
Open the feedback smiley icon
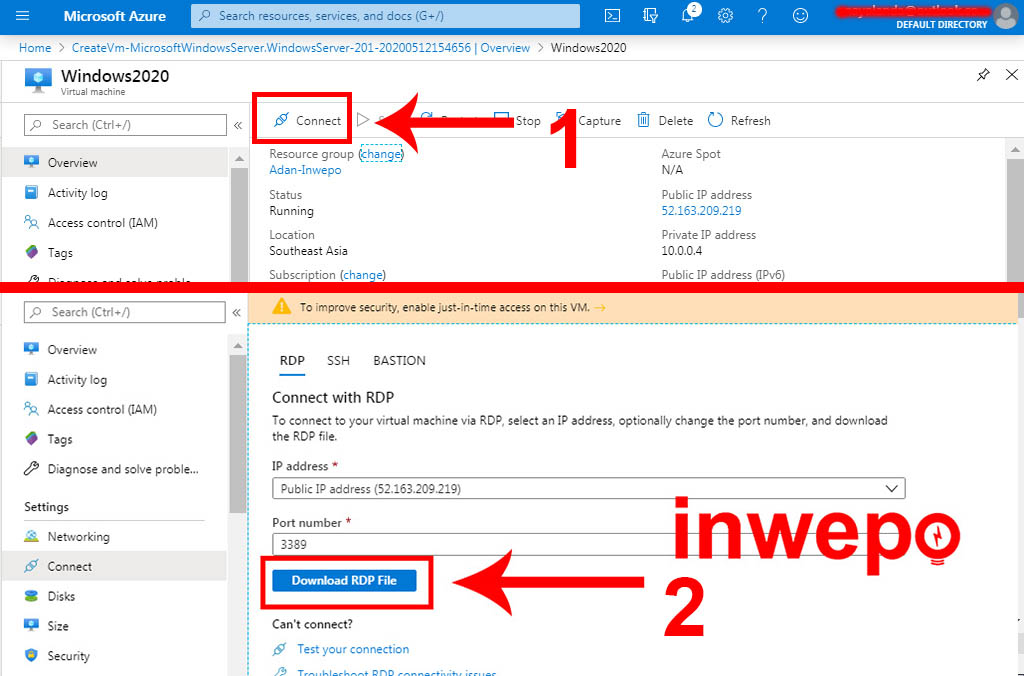[800, 16]
